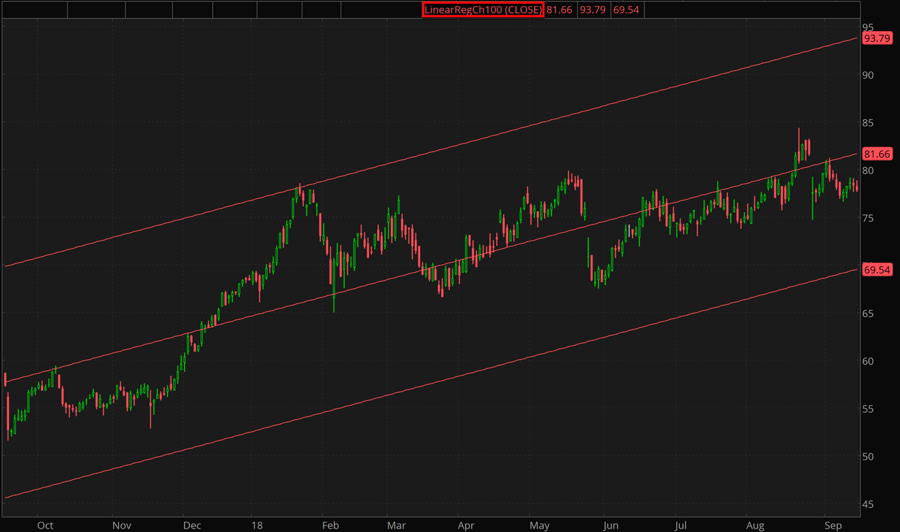
Task: Click the 69.54 value in the study header
Action: click(x=626, y=9)
